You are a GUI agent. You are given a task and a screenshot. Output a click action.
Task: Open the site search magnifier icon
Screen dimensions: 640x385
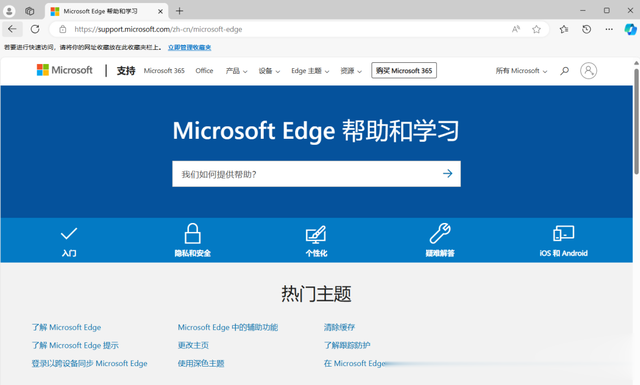[564, 71]
